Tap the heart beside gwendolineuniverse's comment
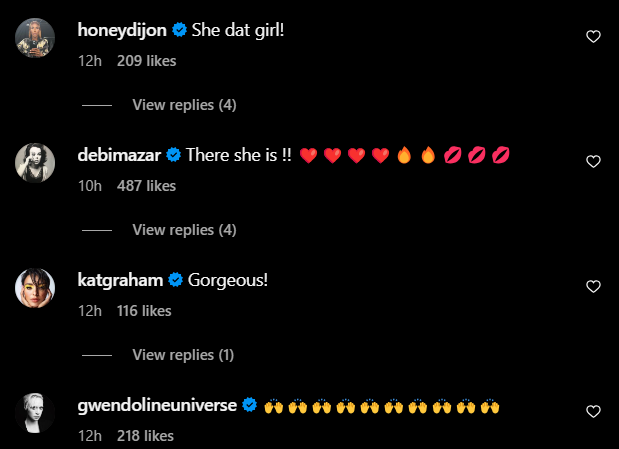 (x=593, y=411)
